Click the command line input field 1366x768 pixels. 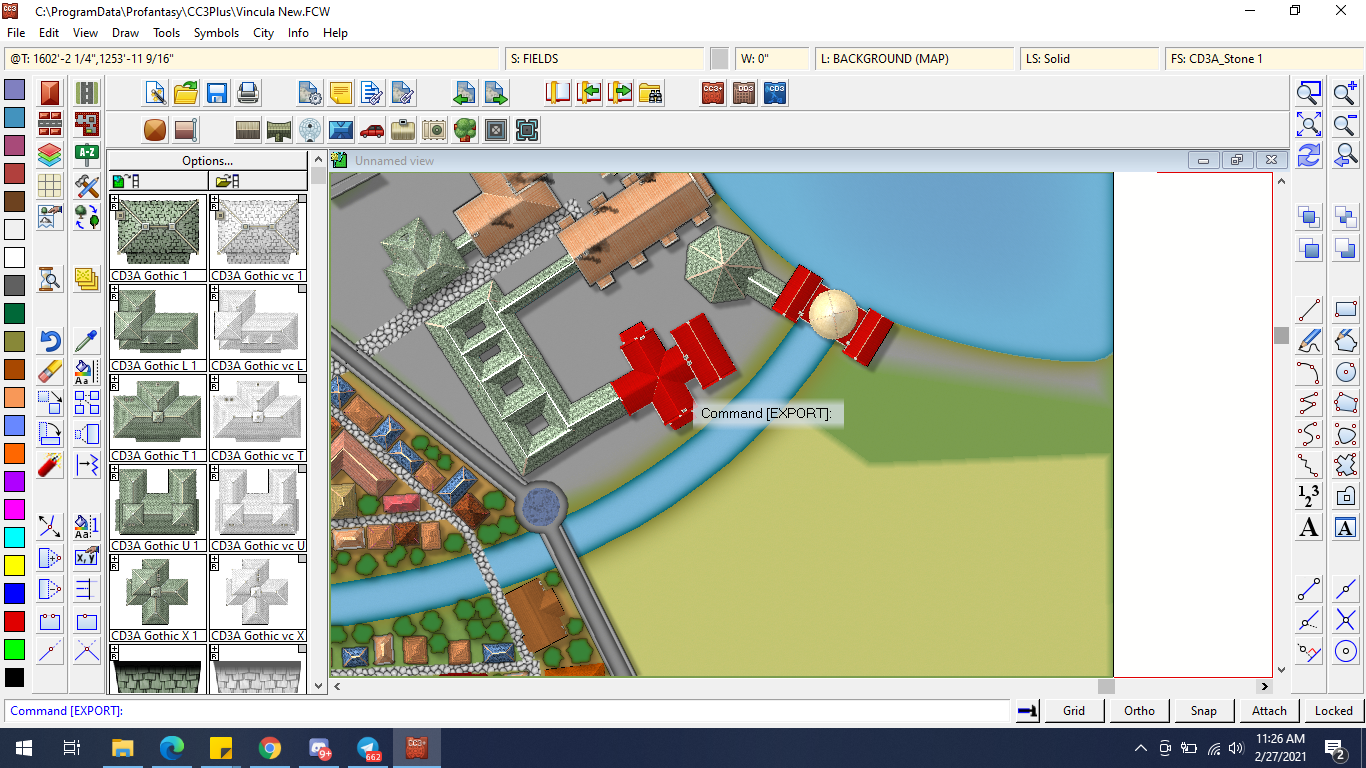508,711
